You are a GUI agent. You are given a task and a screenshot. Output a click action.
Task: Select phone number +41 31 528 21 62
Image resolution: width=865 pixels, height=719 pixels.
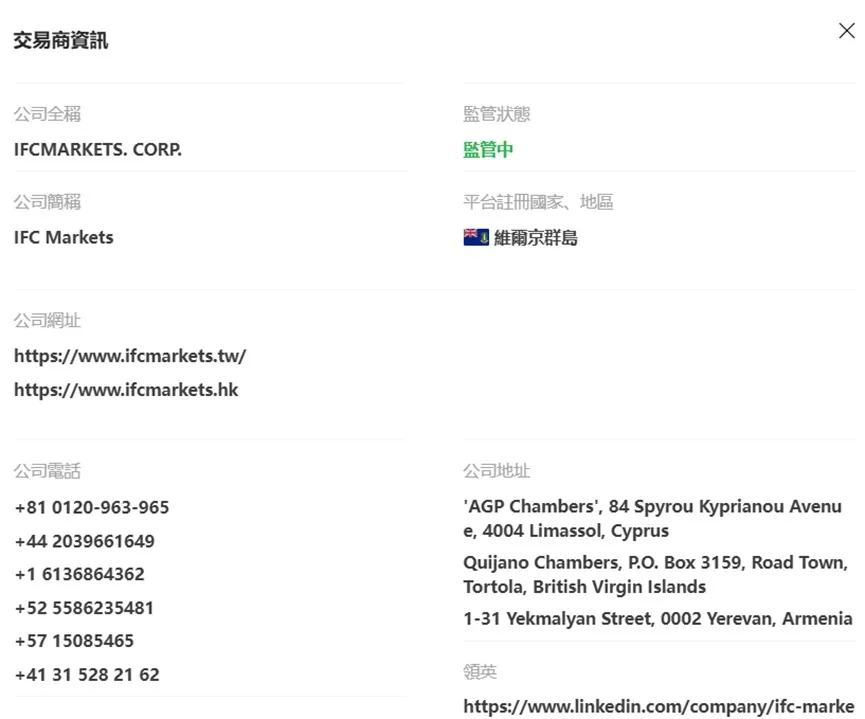(x=87, y=674)
